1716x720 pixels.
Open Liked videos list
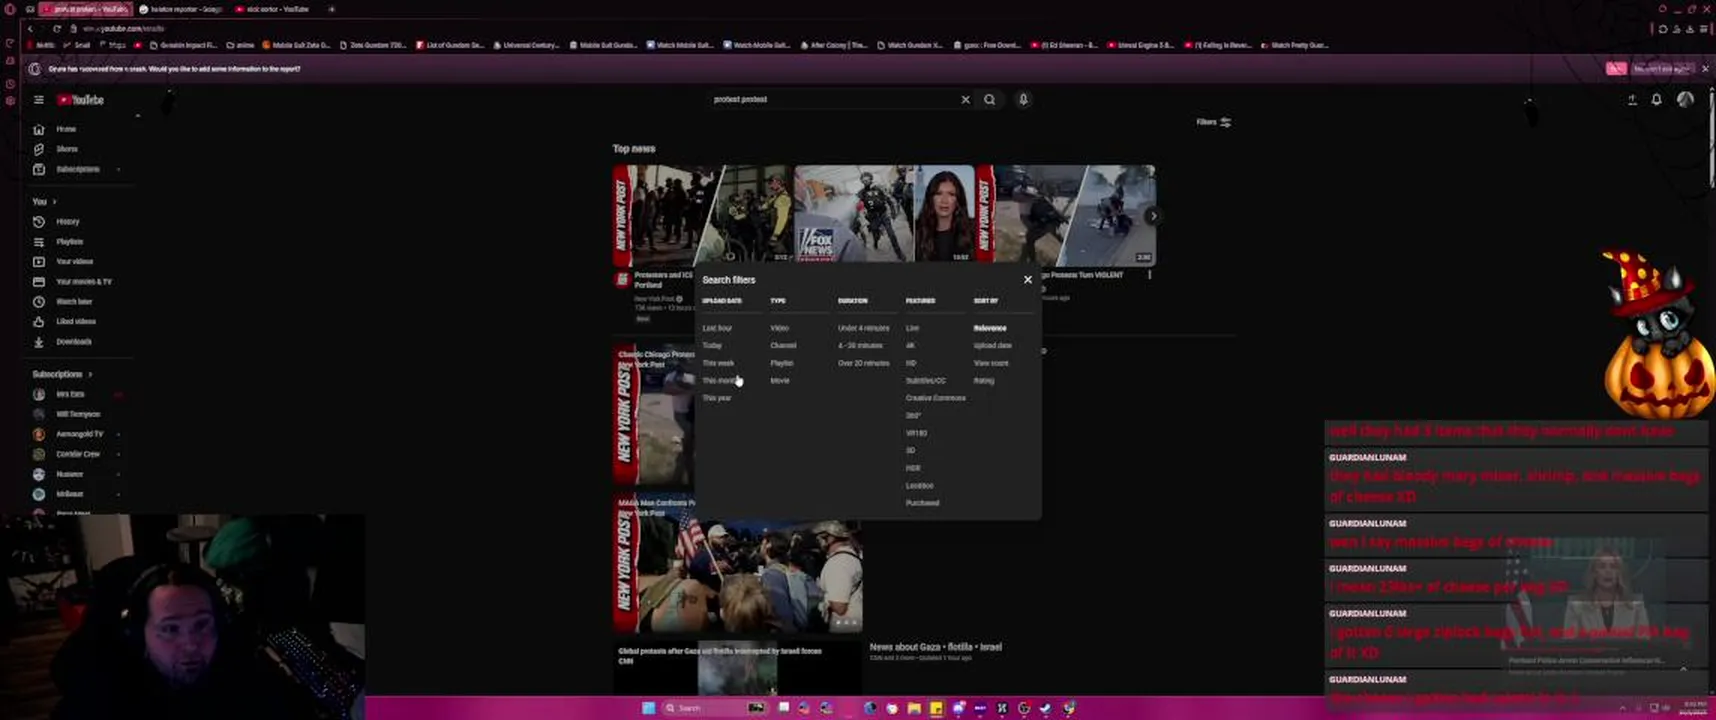[x=75, y=322]
